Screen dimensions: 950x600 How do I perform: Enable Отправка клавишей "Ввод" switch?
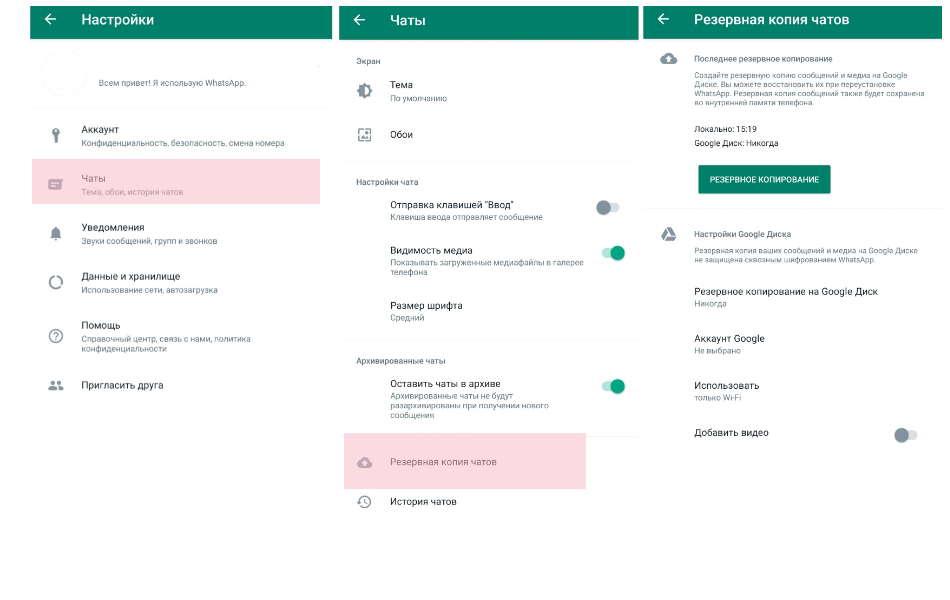click(608, 208)
